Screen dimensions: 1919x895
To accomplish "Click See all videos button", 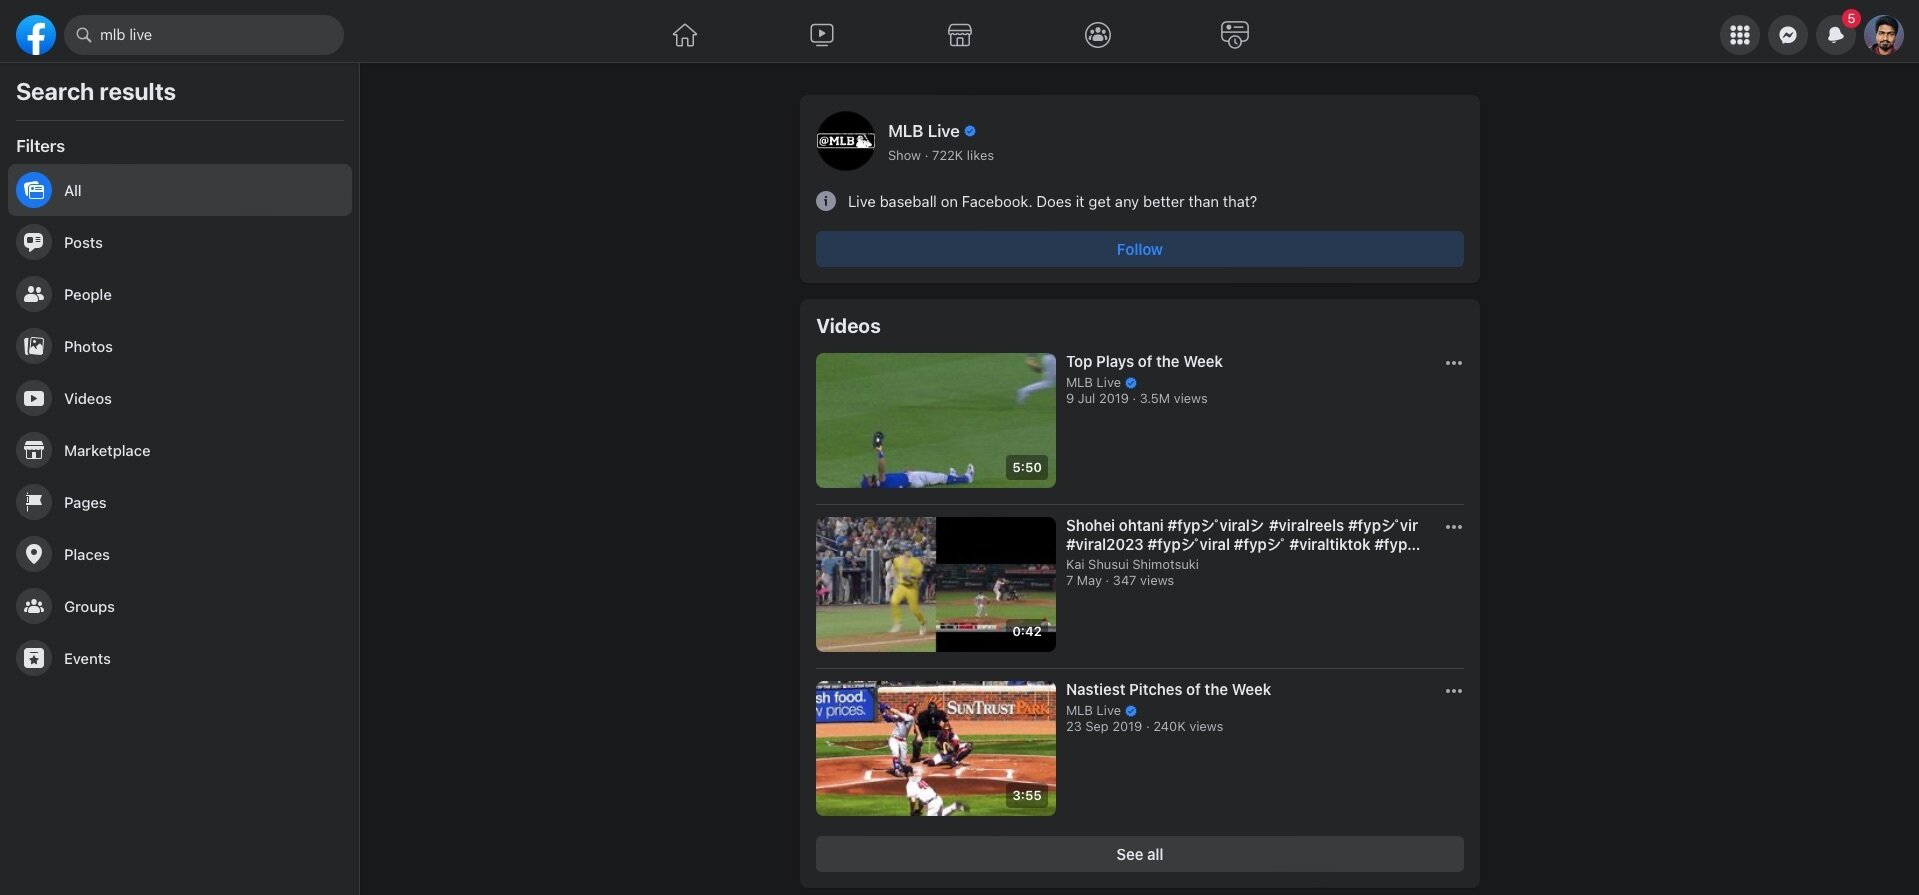I will (x=1140, y=854).
